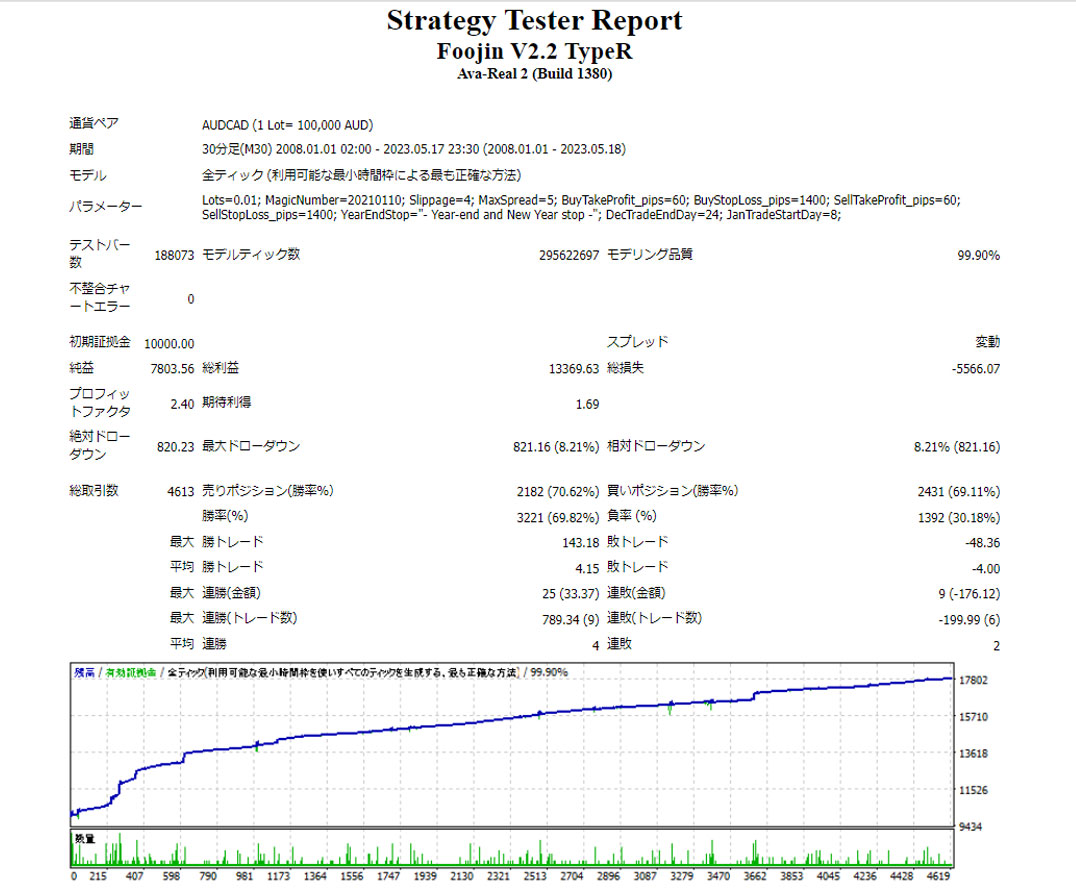Click the 有効証拠金 legend label in chart
This screenshot has width=1076, height=888.
coord(130,673)
